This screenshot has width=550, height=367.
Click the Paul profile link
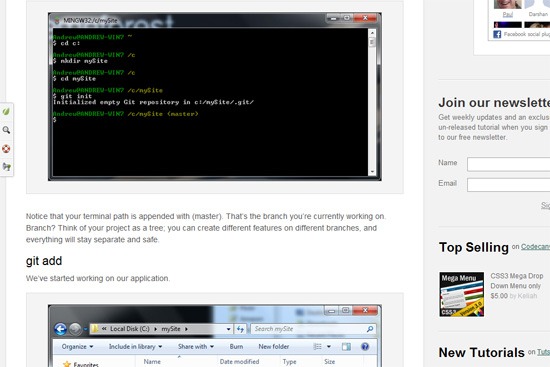point(508,14)
